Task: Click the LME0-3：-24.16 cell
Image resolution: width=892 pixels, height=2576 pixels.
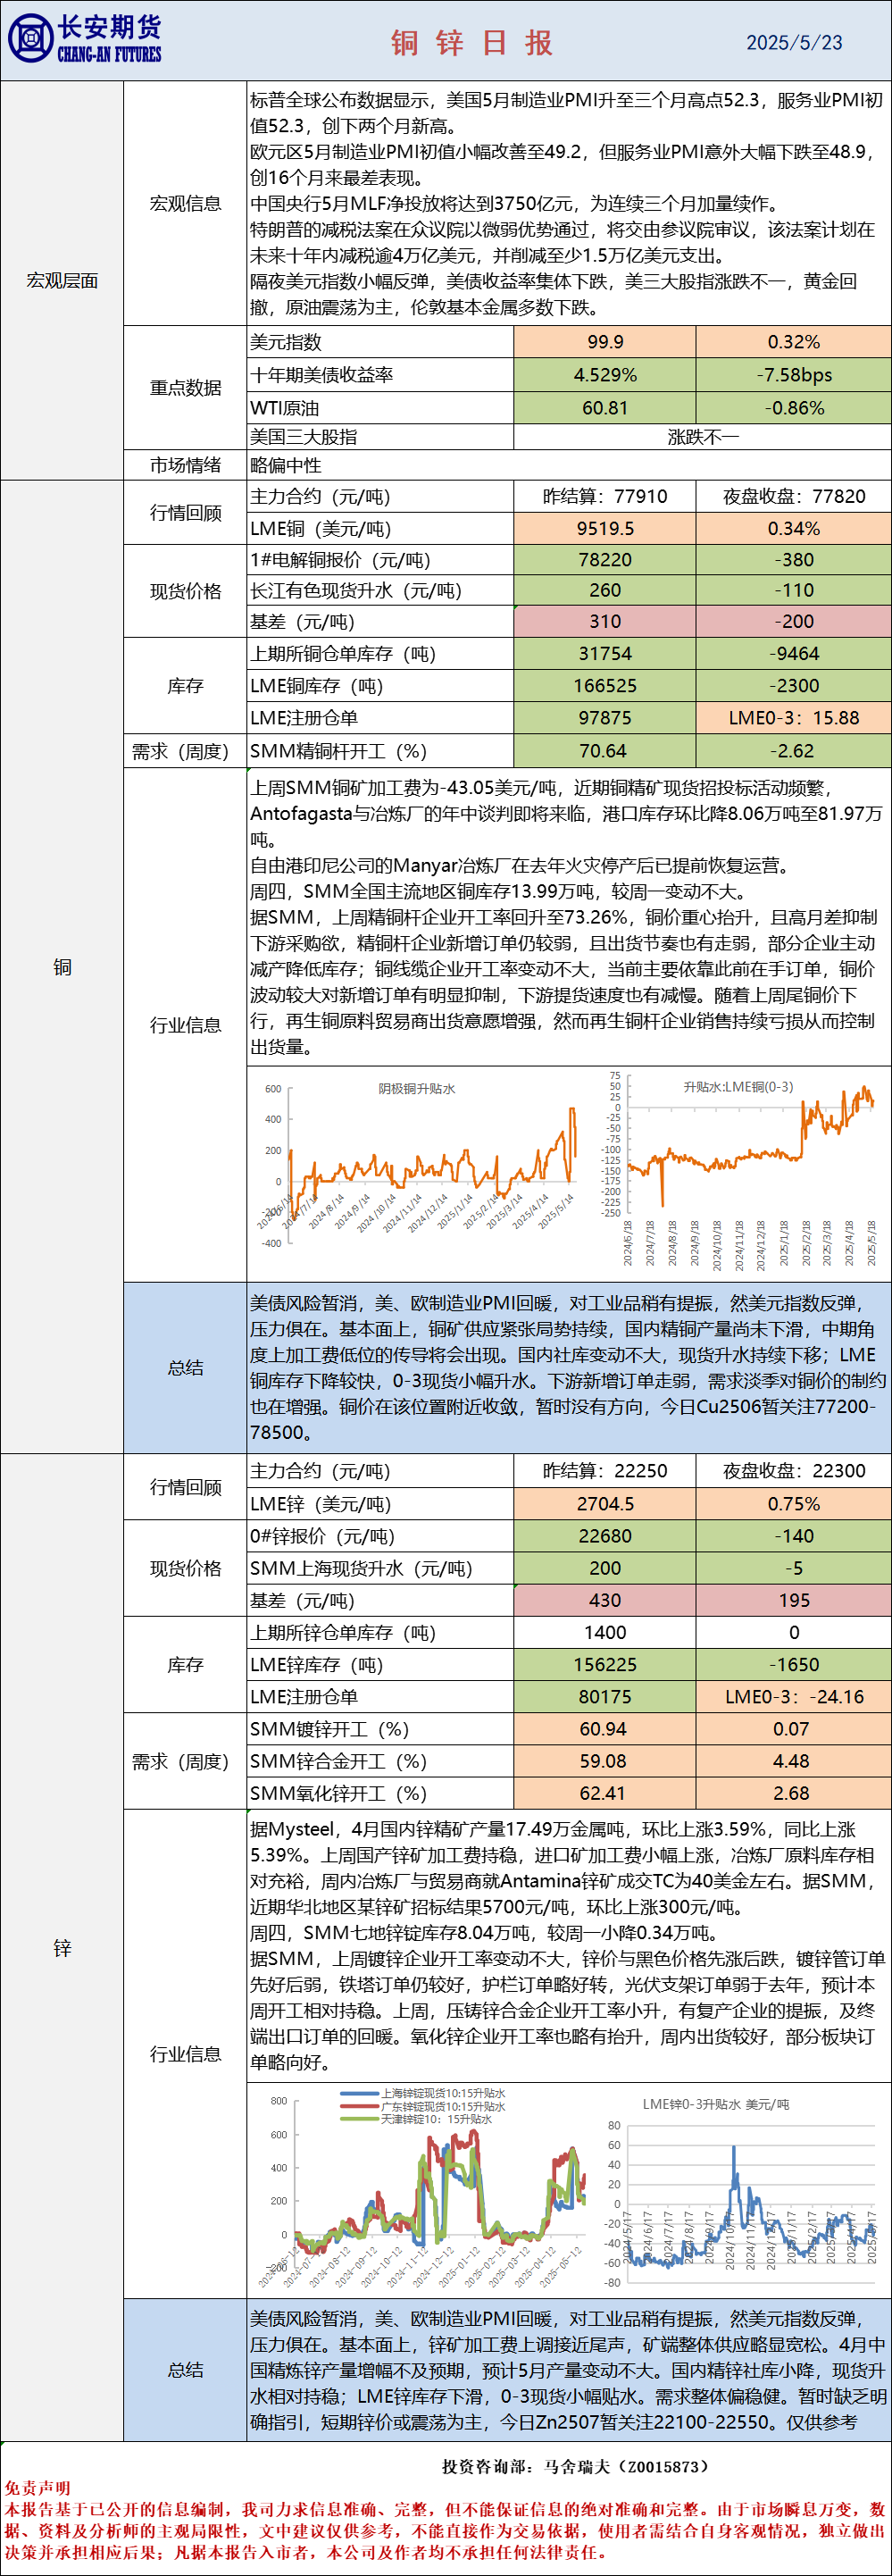Action: click(x=794, y=1696)
